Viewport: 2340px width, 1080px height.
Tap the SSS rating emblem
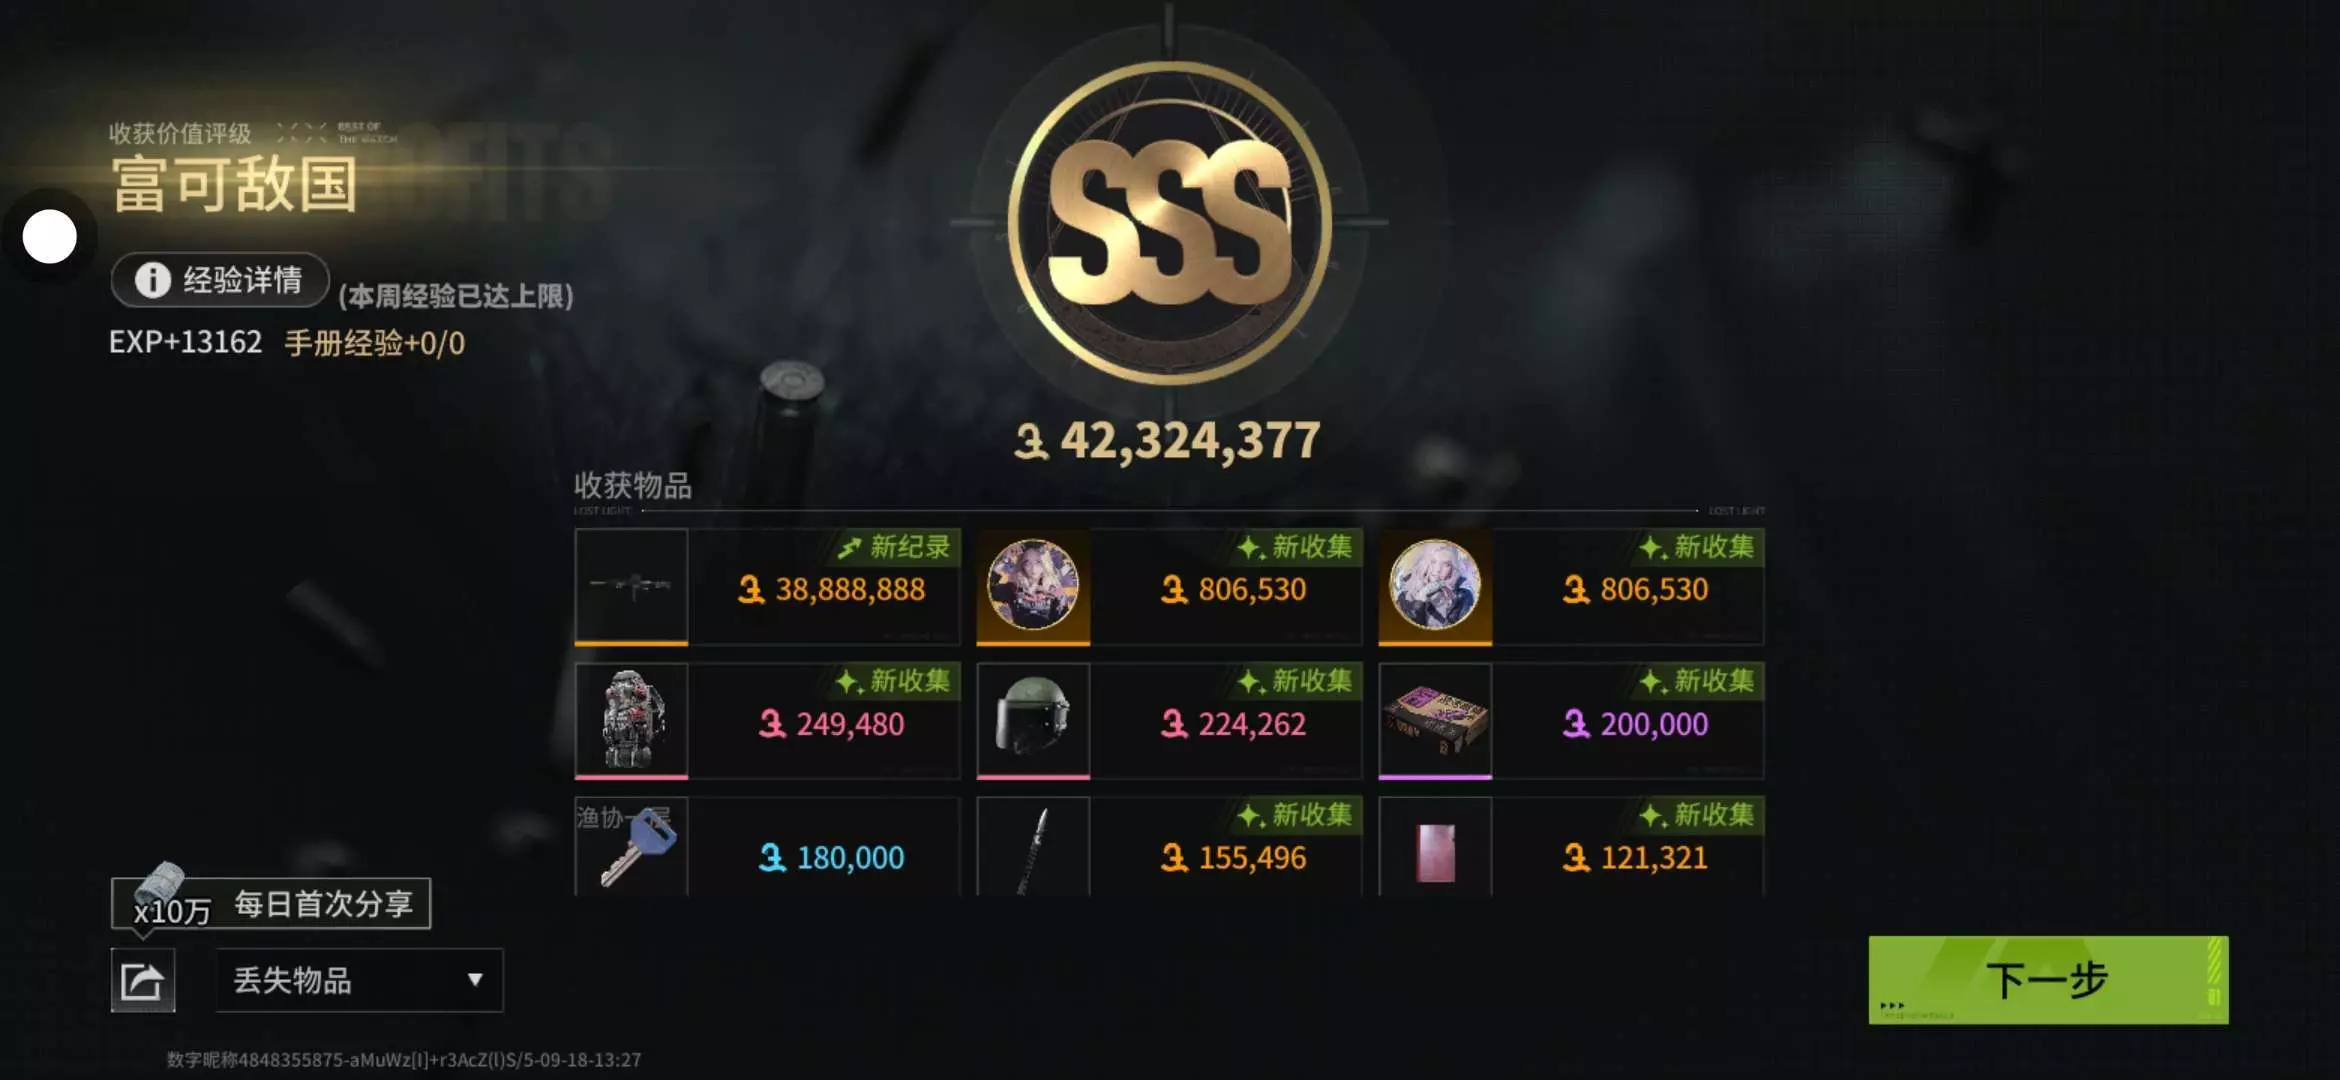(x=1169, y=222)
